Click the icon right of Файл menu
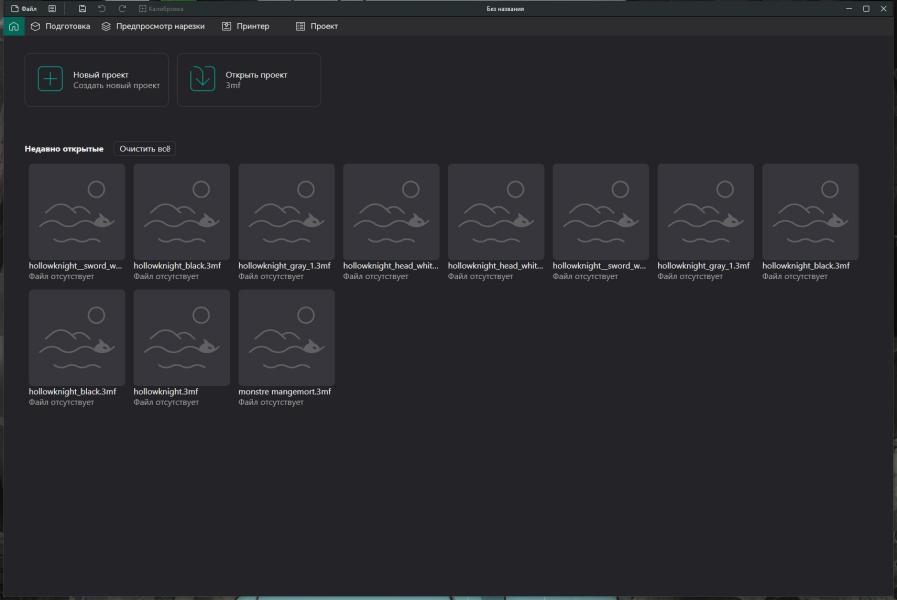897x600 pixels. click(x=52, y=8)
